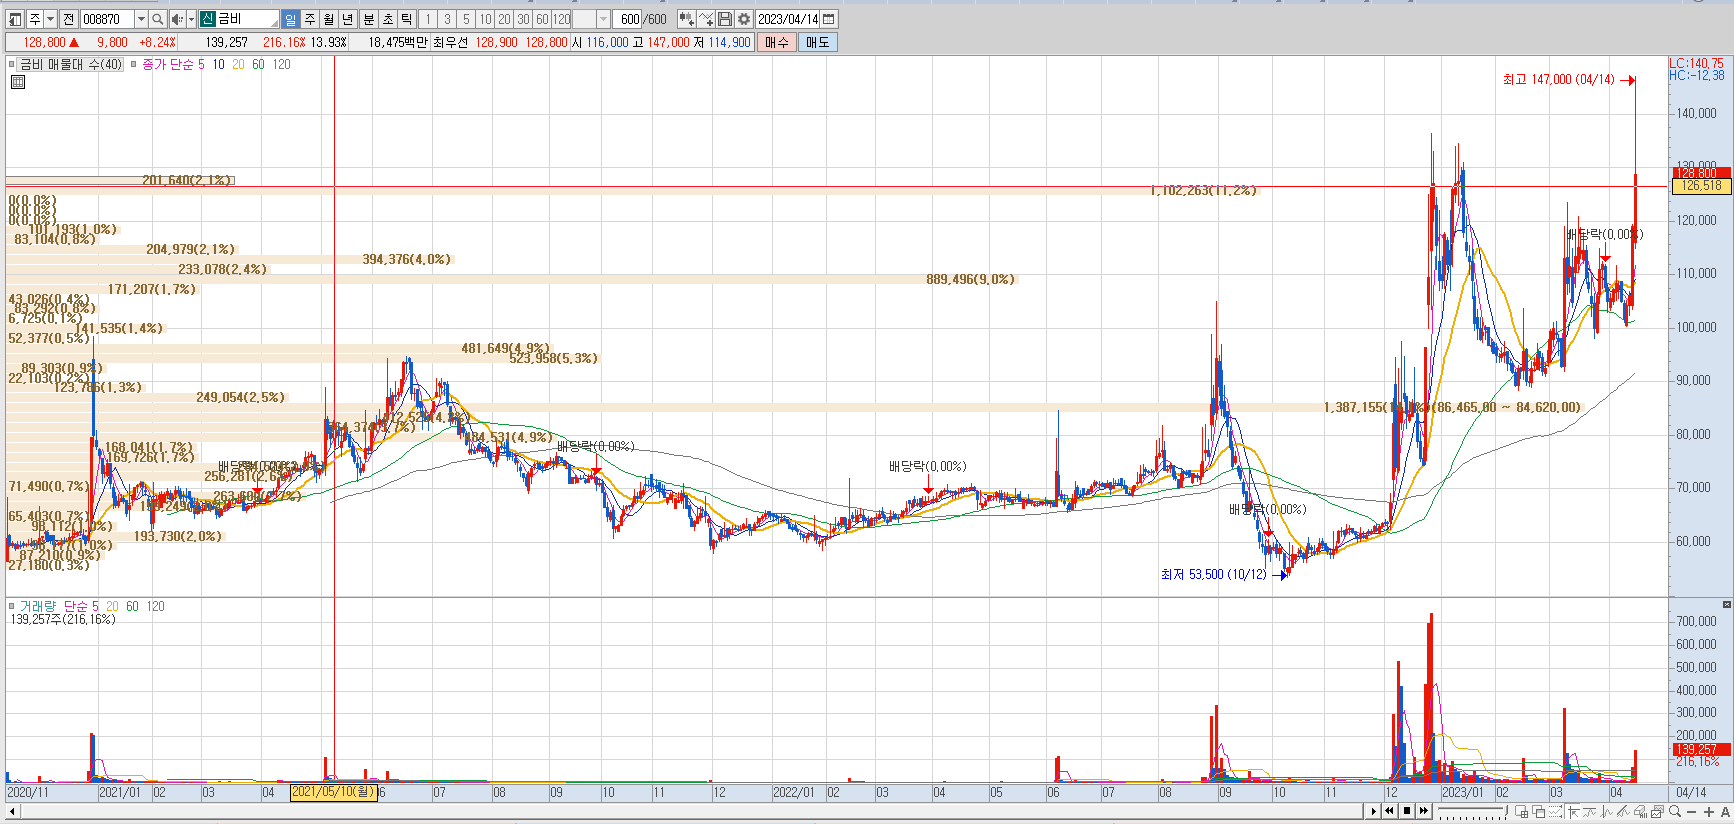Click the stock code input field 008870
The height and width of the screenshot is (824, 1734).
(x=107, y=19)
